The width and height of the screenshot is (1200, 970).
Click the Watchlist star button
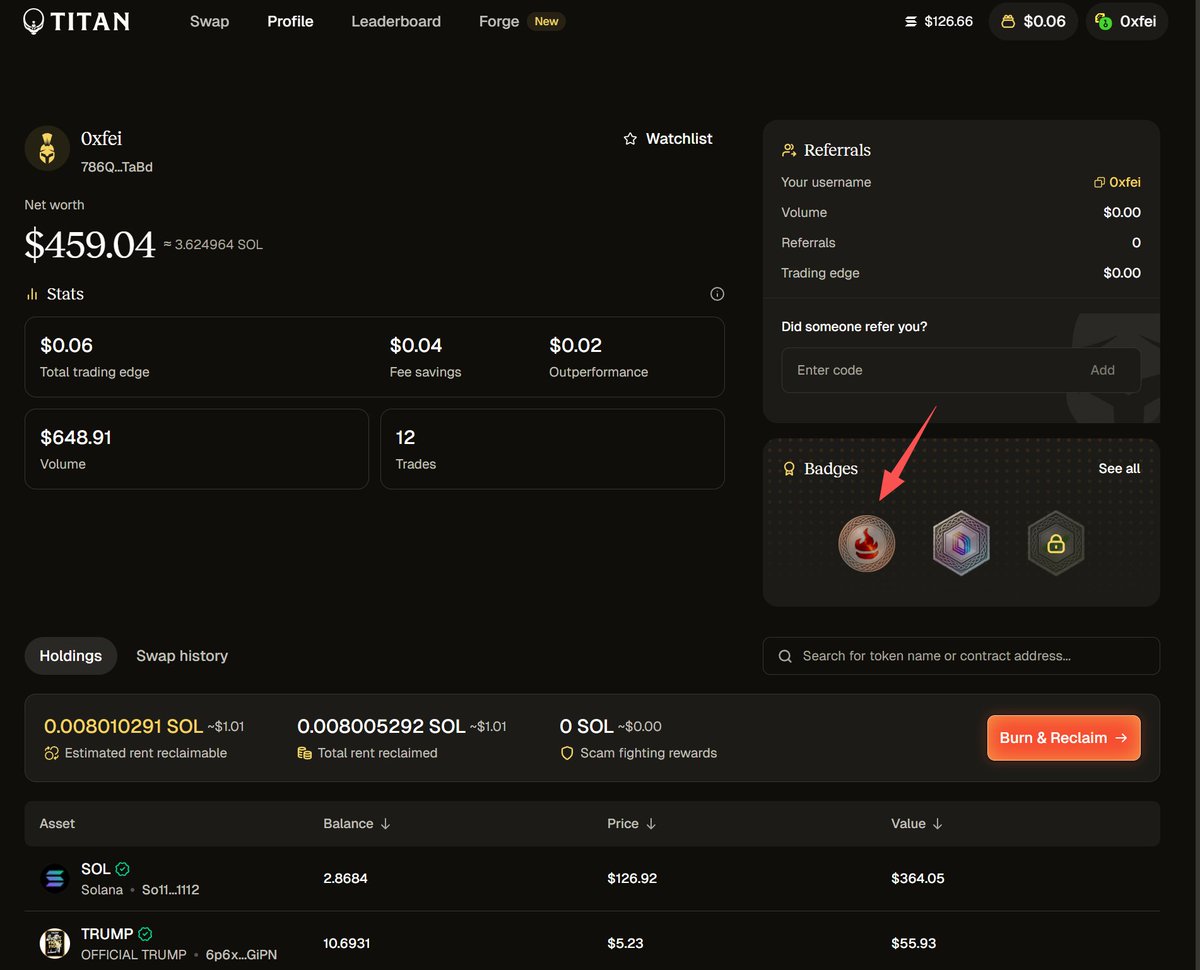[x=667, y=139]
